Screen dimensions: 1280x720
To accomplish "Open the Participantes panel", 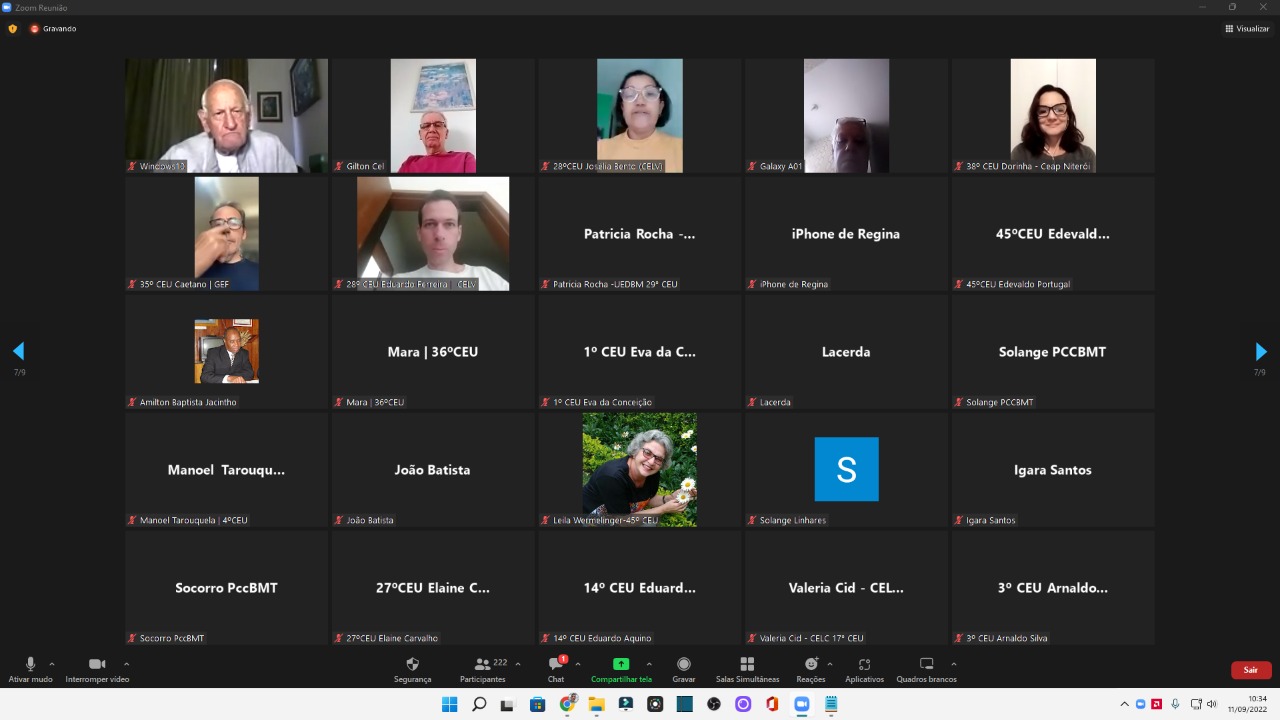I will [483, 669].
